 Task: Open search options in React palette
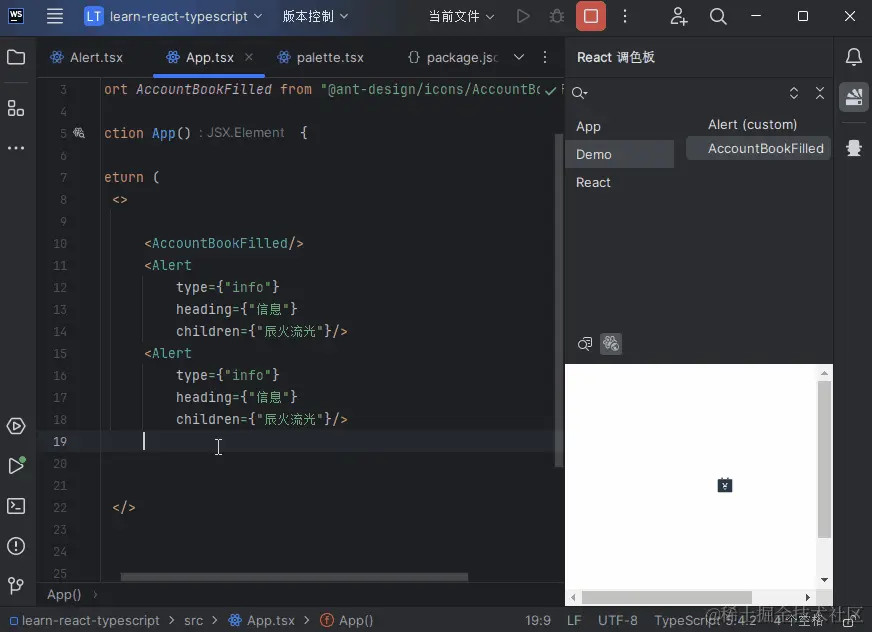click(579, 93)
